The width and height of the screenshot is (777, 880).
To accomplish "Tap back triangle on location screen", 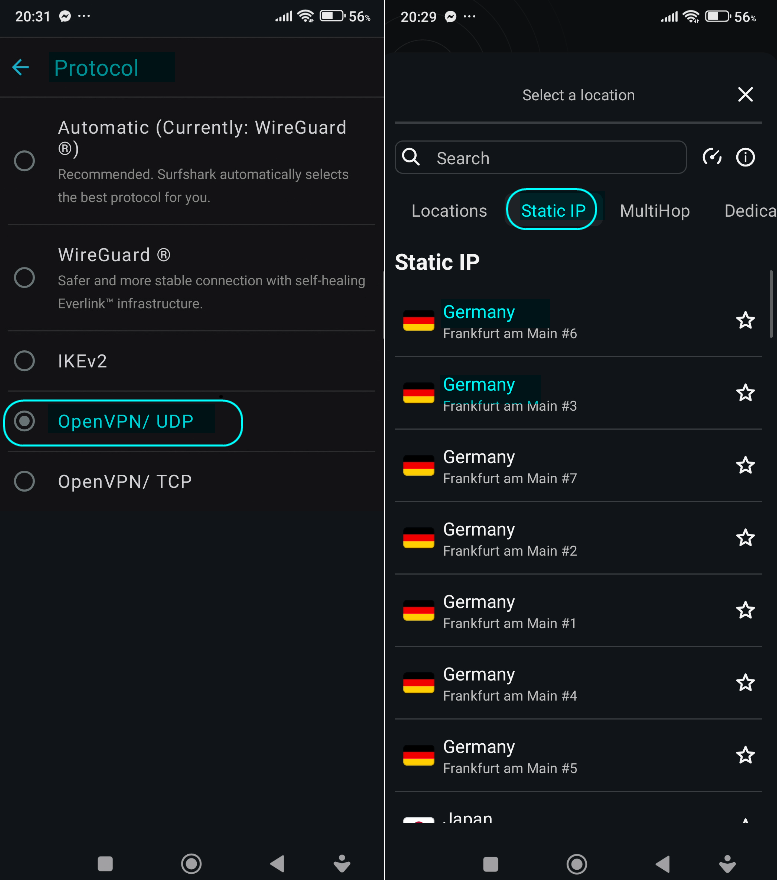I will point(662,864).
